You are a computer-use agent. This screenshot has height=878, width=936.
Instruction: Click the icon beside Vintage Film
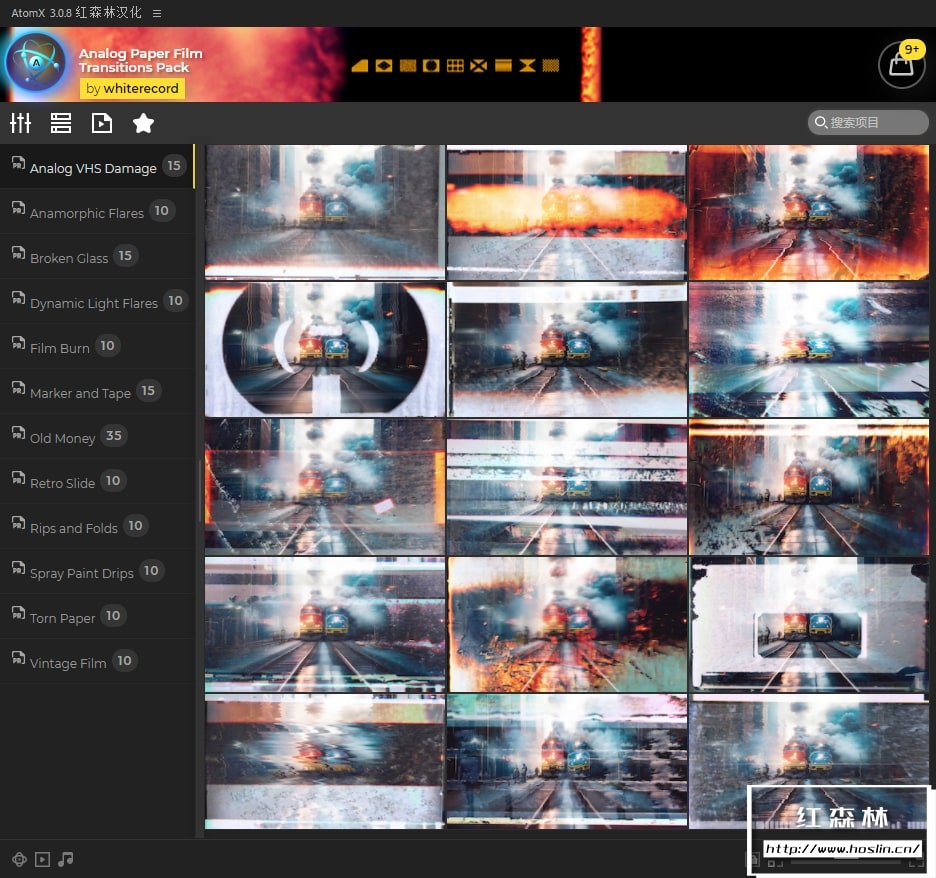tap(19, 658)
